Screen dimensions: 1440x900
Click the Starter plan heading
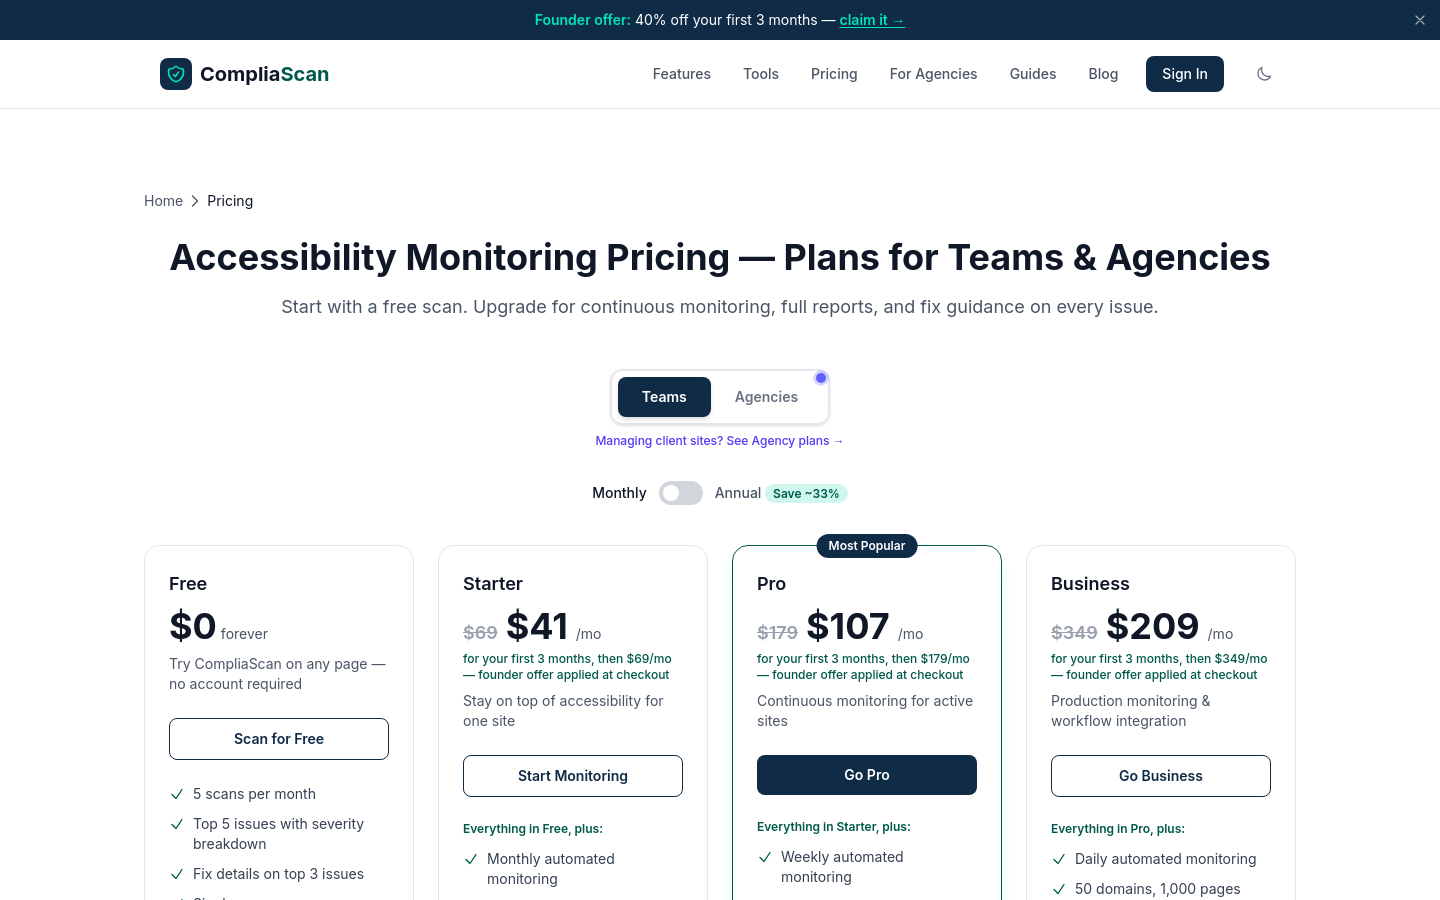coord(493,584)
